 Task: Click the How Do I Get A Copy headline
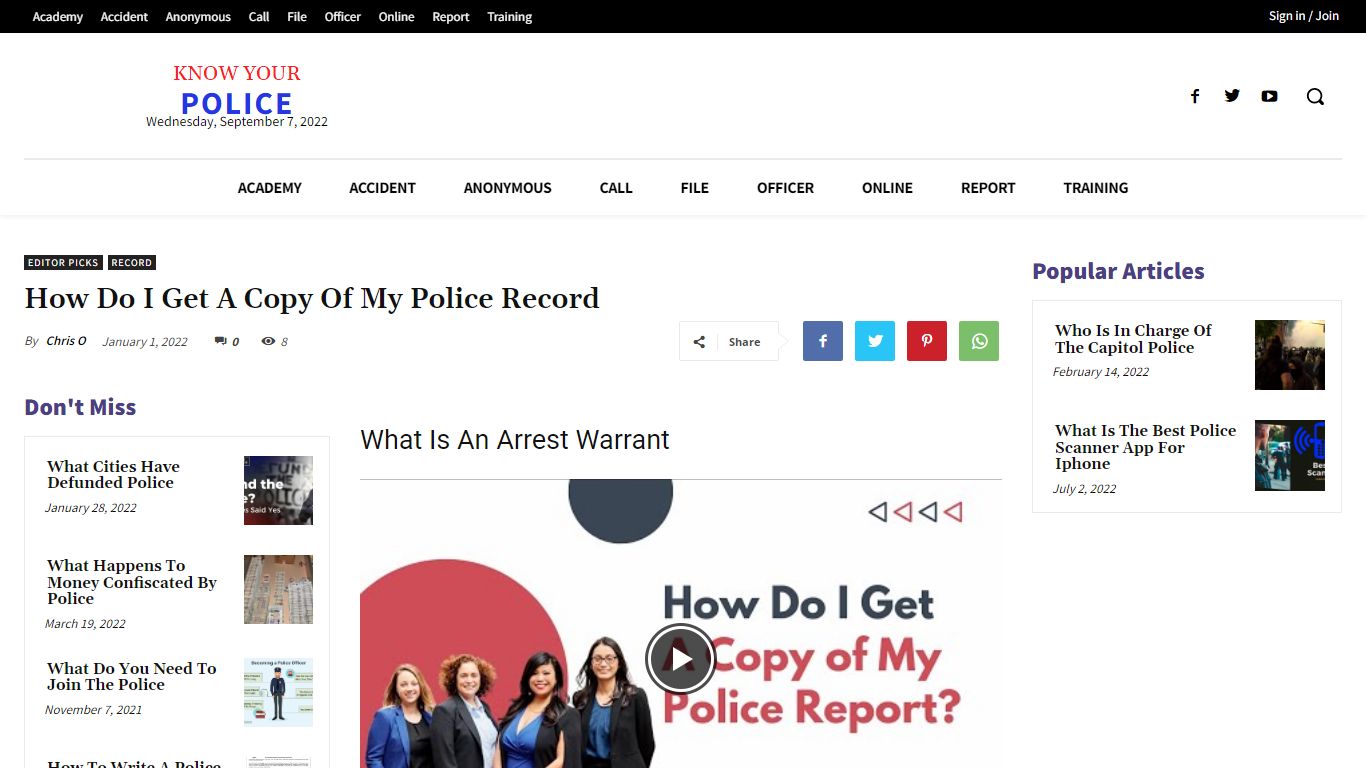pyautogui.click(x=312, y=298)
